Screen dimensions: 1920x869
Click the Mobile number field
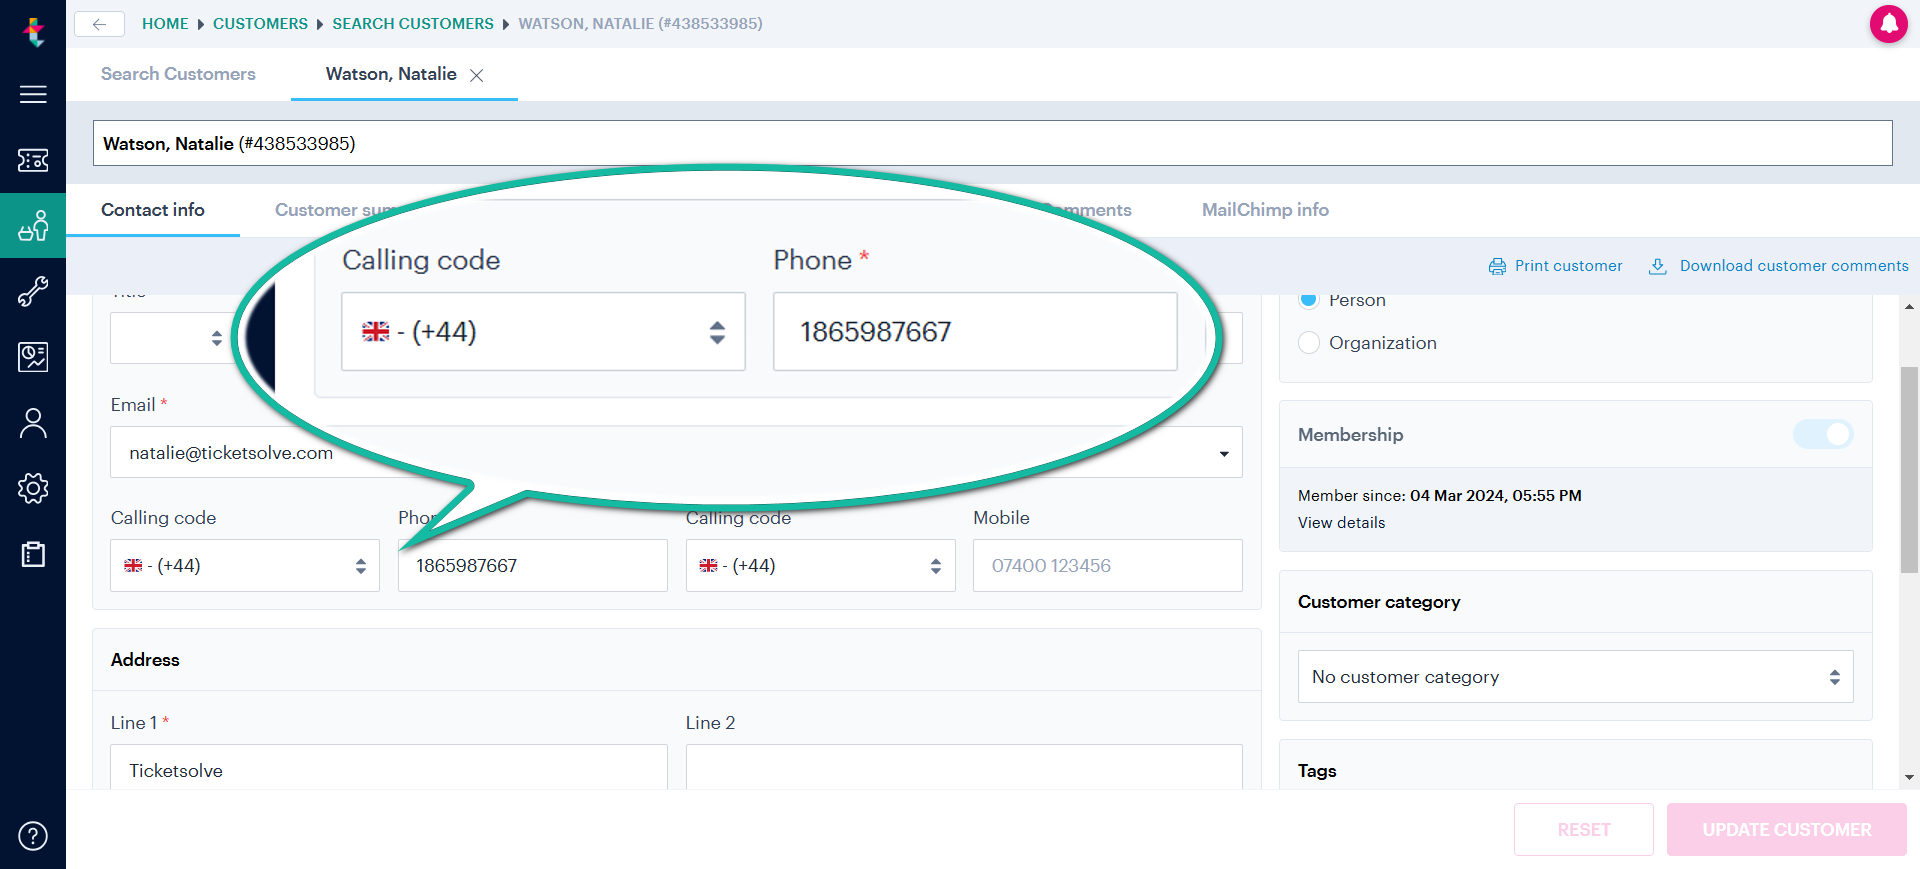point(1107,566)
